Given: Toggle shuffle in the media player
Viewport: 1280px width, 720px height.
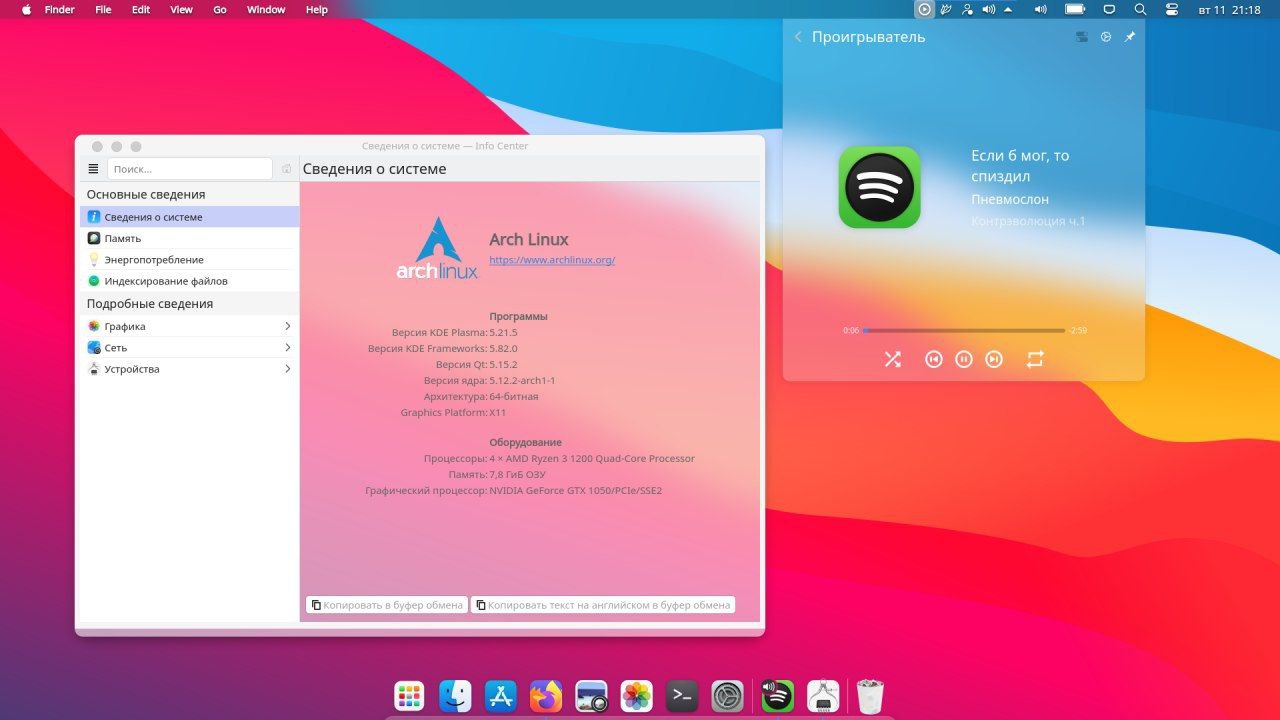Looking at the screenshot, I should coord(893,359).
